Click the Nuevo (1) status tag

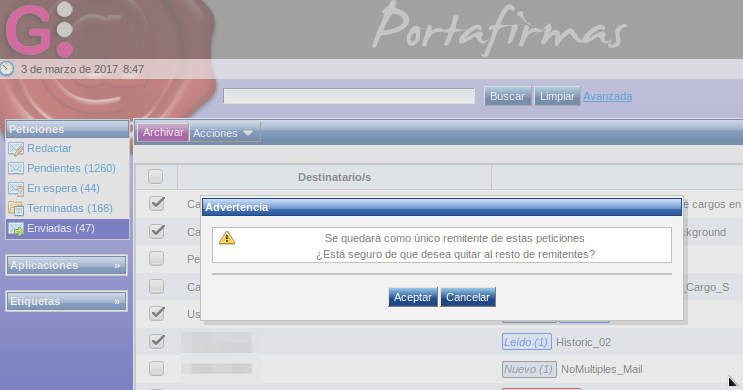point(529,369)
